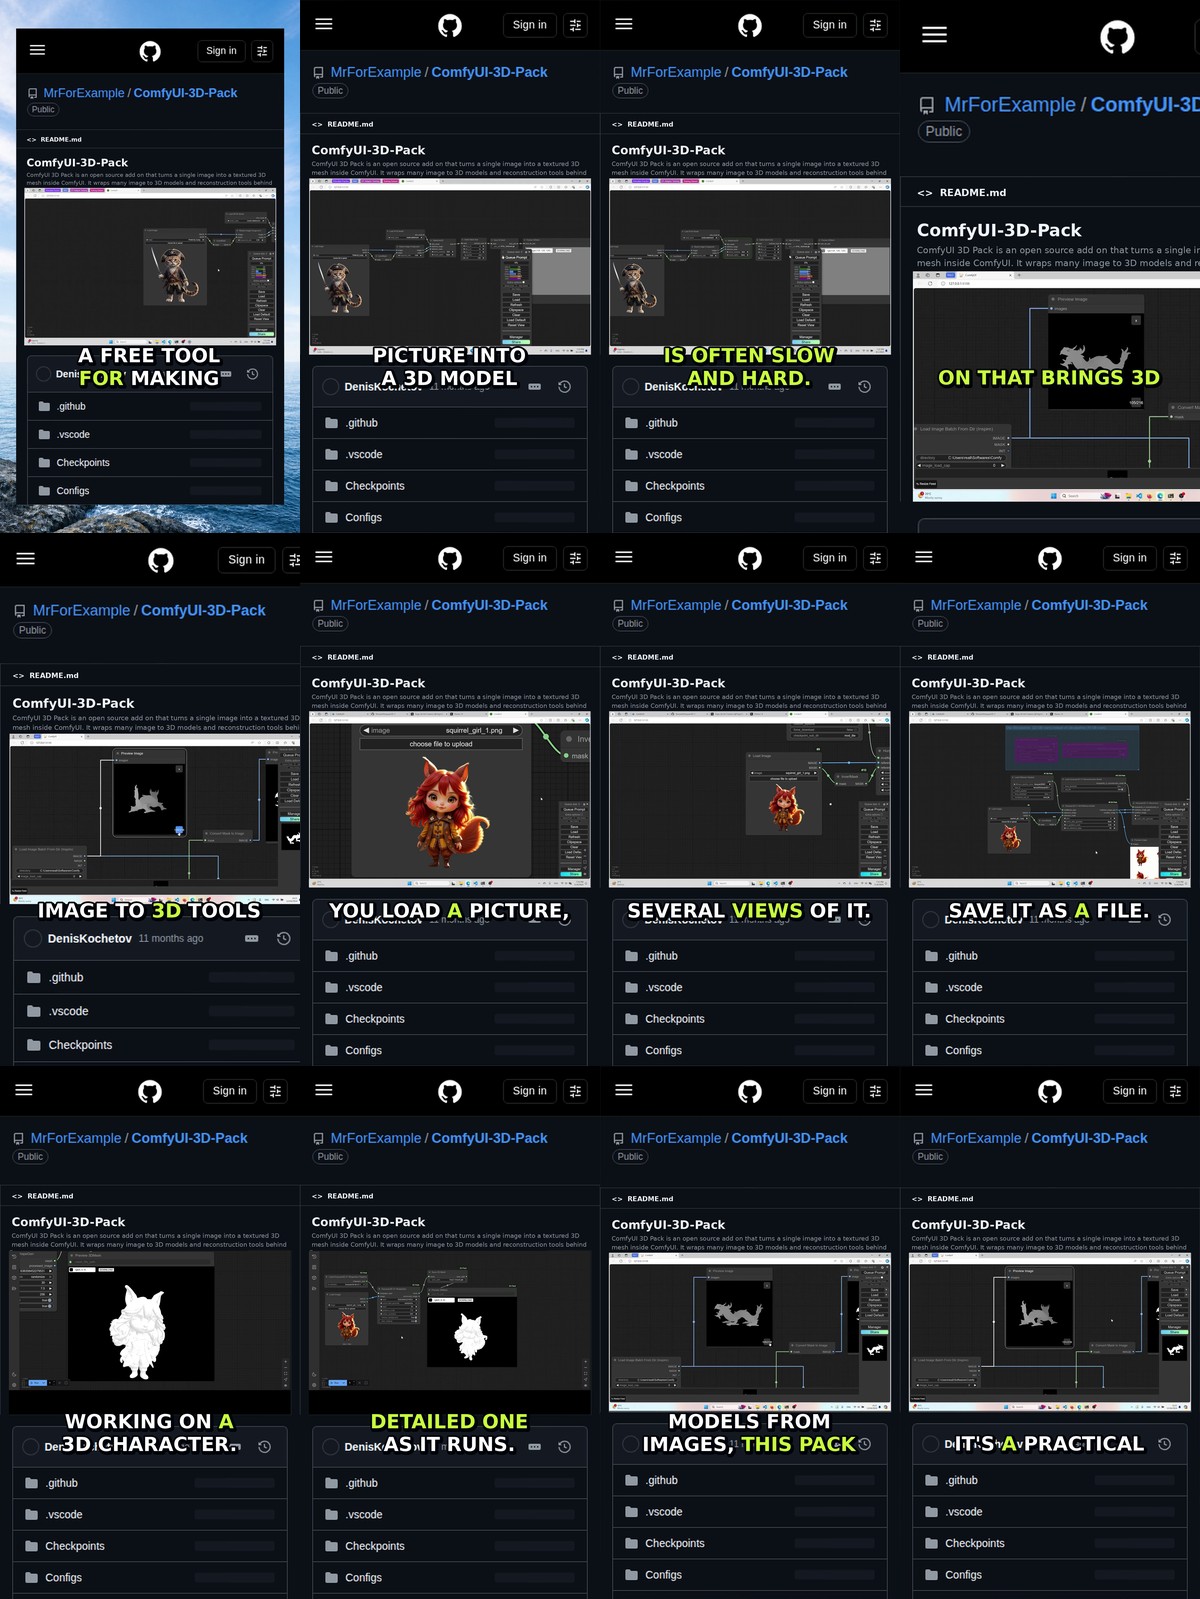Open DenisKochetov author link in 'IMAGE TO 3D TOOLS' frame

click(90, 939)
